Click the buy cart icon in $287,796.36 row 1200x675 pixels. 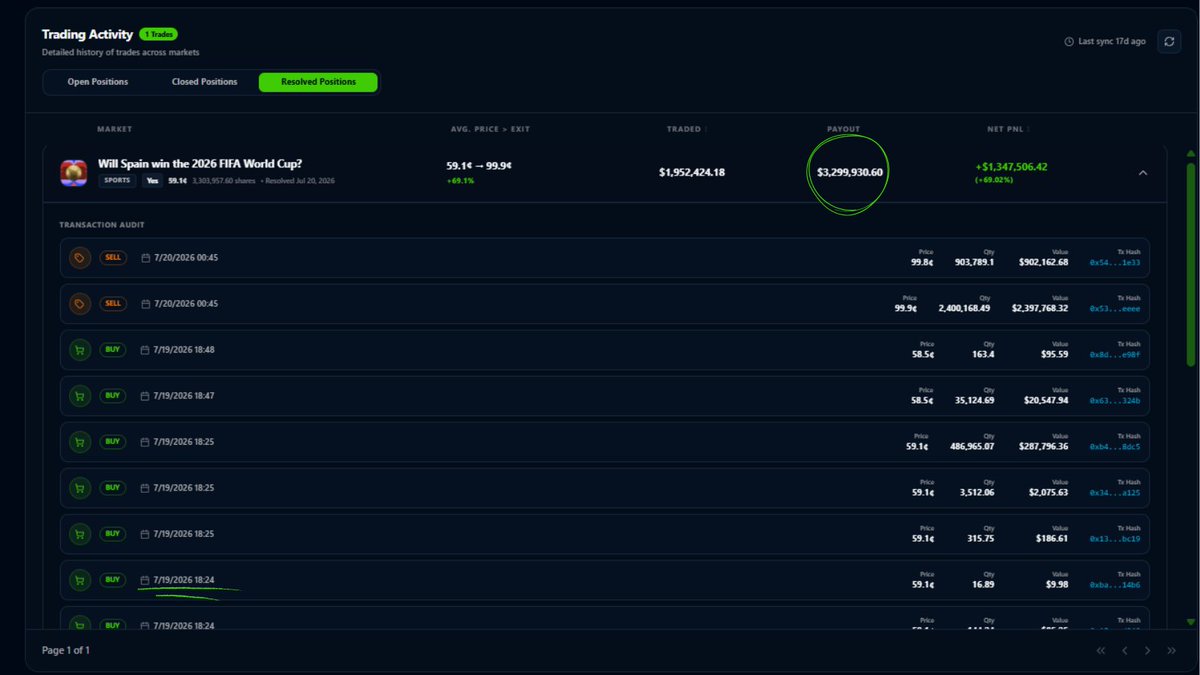coord(80,442)
